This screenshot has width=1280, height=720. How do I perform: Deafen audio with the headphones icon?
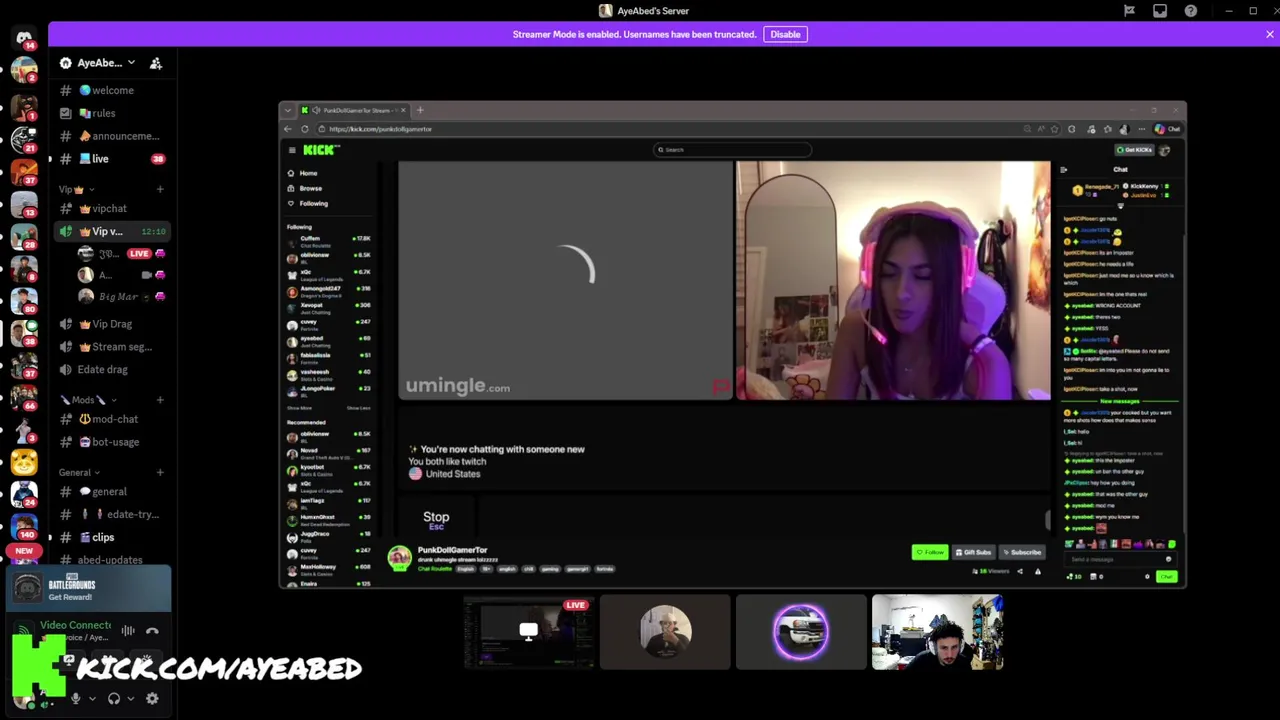pyautogui.click(x=114, y=699)
